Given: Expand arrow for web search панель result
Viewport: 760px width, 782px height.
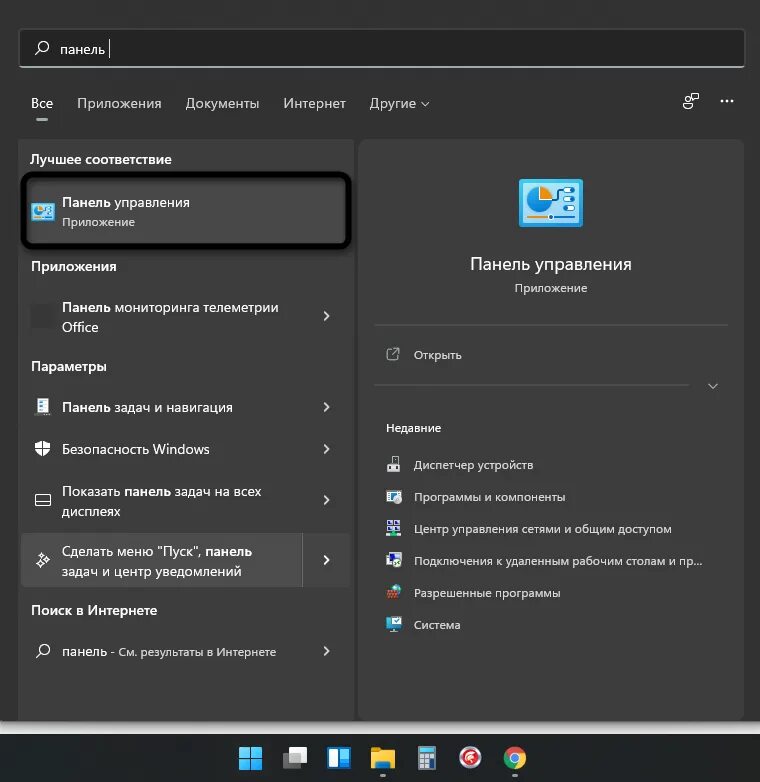Looking at the screenshot, I should 326,651.
